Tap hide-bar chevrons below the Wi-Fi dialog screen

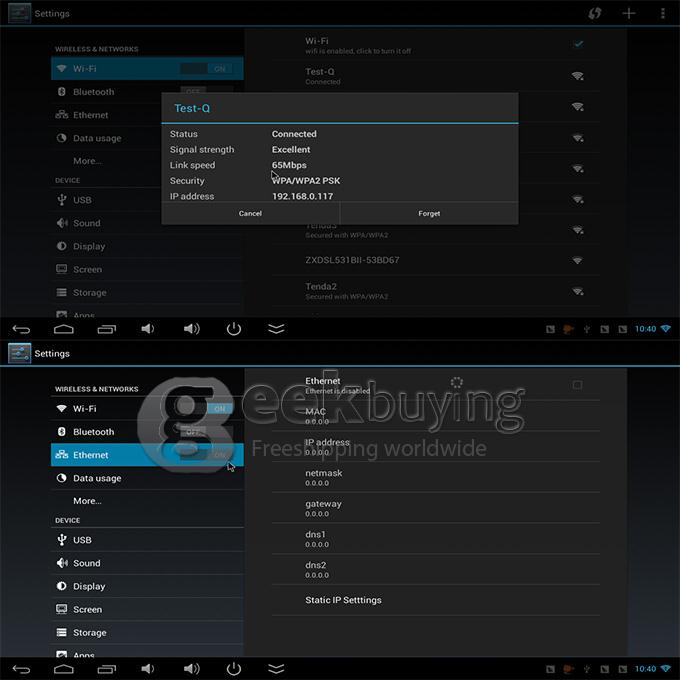(276, 329)
